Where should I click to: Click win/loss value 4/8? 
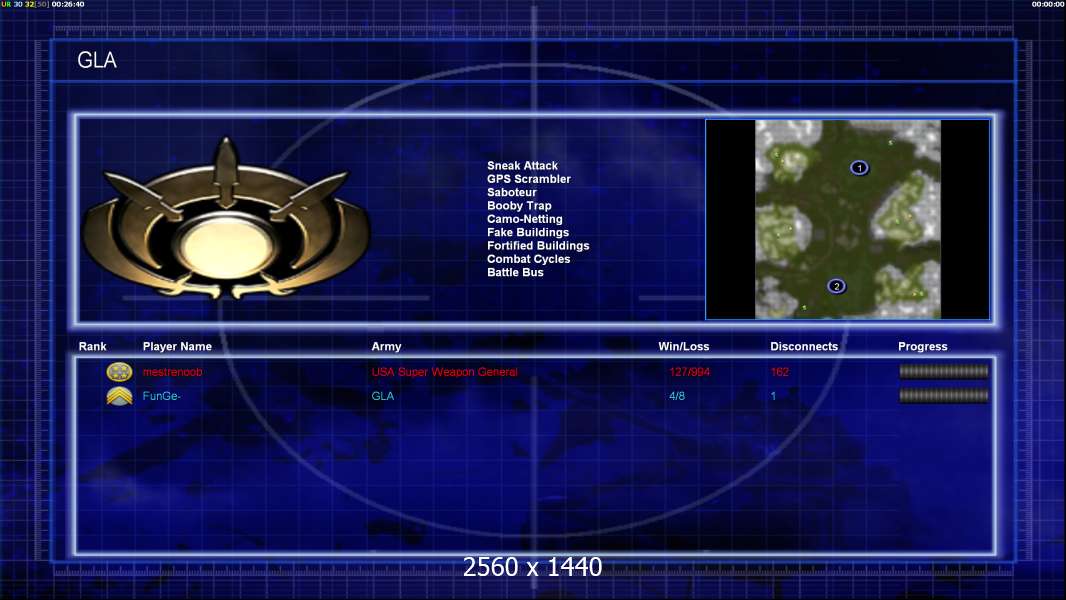[676, 396]
